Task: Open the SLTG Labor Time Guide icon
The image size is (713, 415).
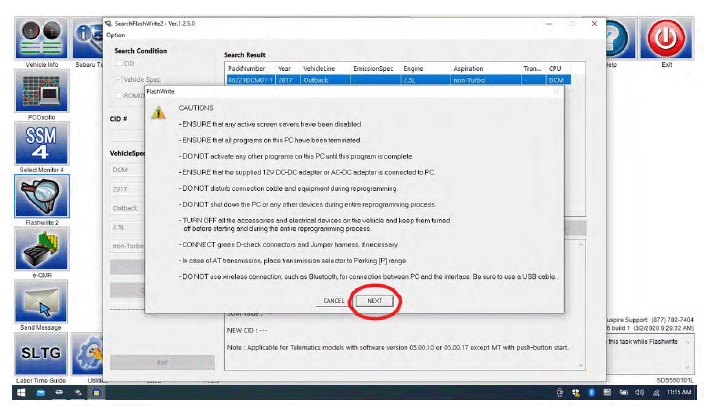Action: click(x=41, y=354)
